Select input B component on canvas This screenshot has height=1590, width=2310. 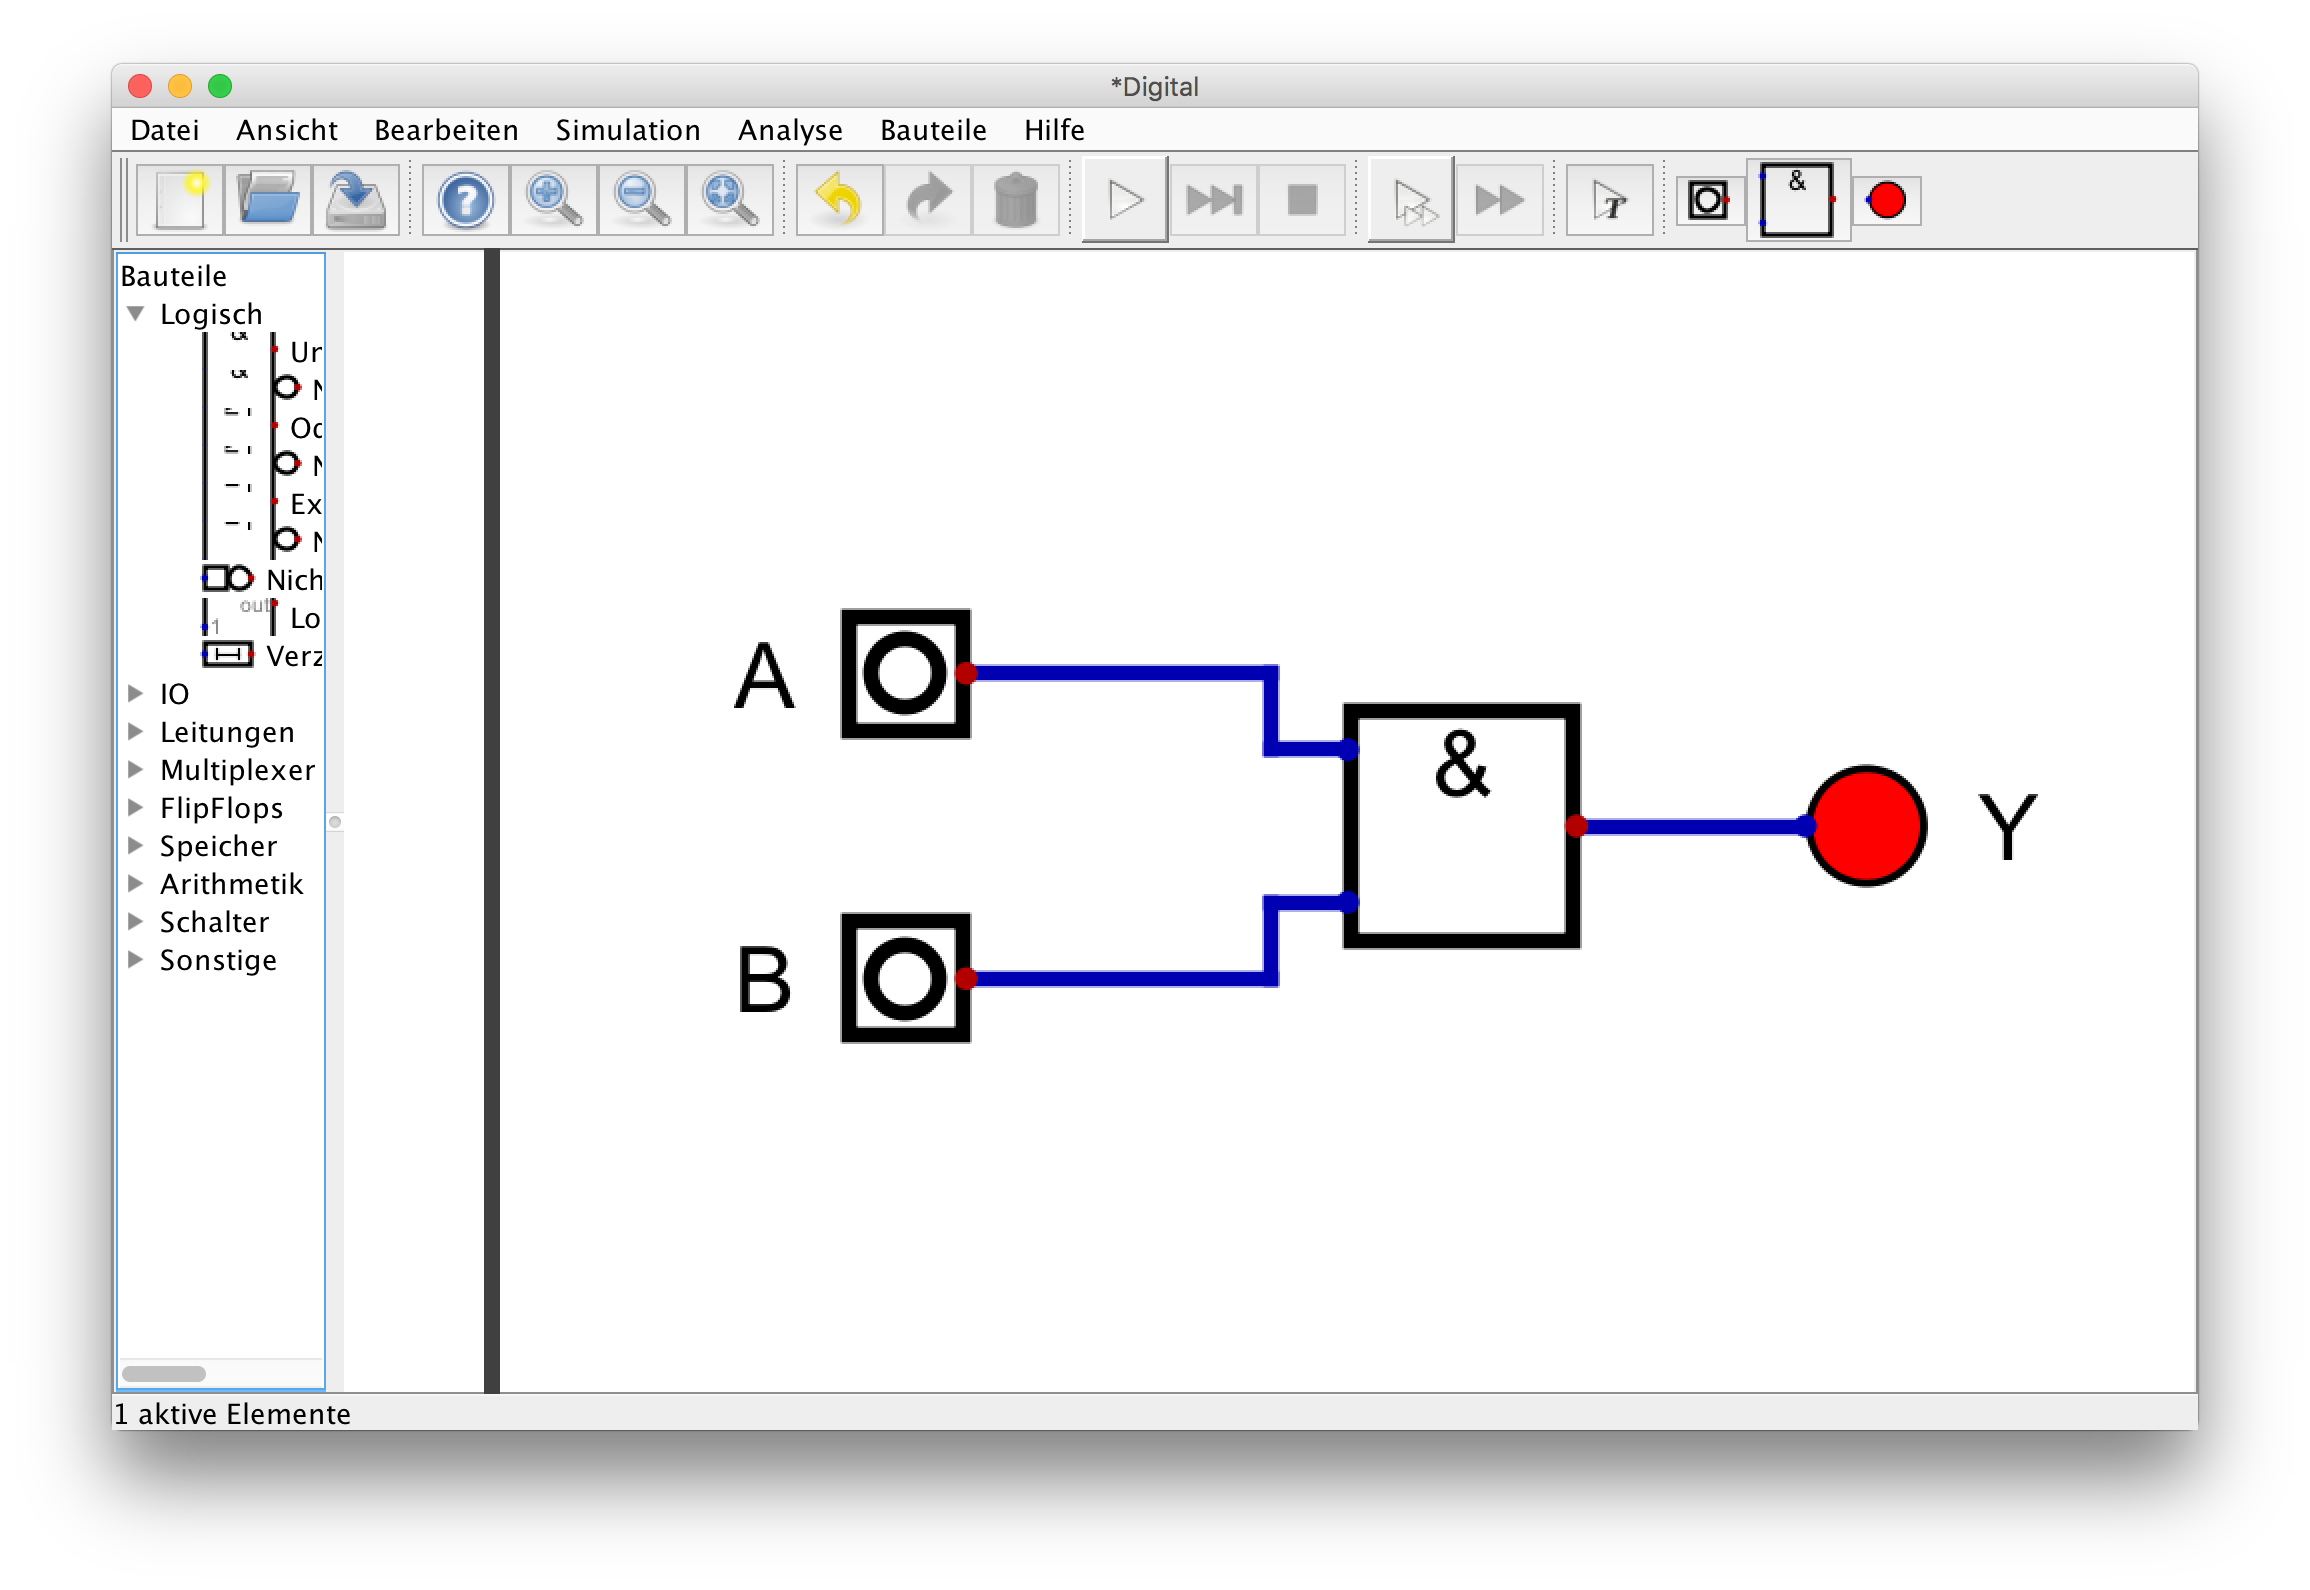click(906, 978)
